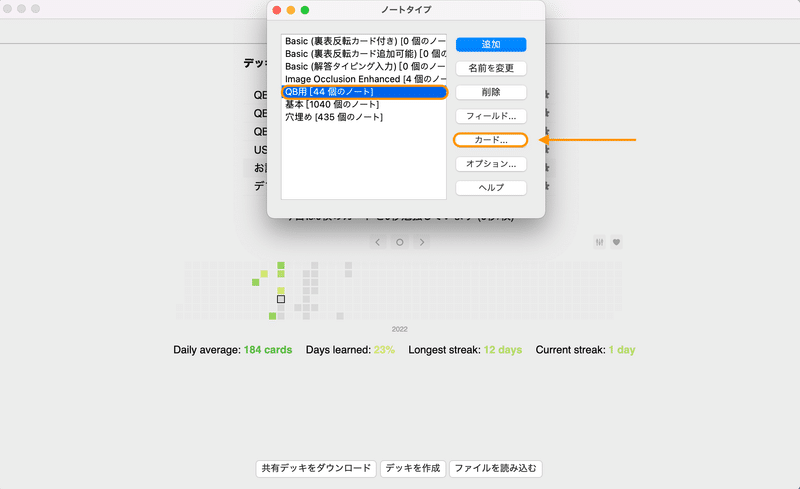
Task: Click the heart icon beside the heatmap
Action: tap(616, 242)
